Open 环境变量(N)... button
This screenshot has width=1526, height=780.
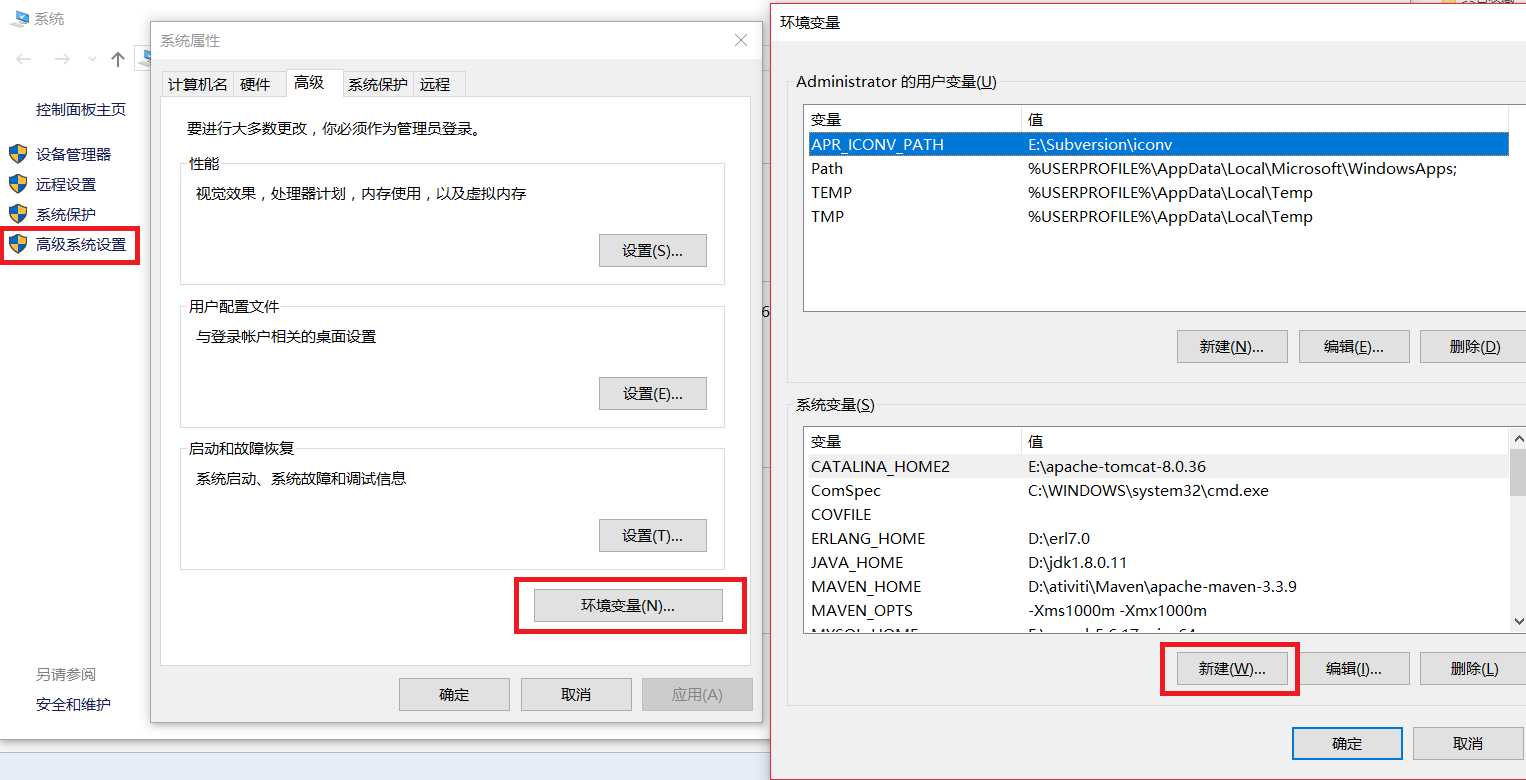(x=628, y=605)
